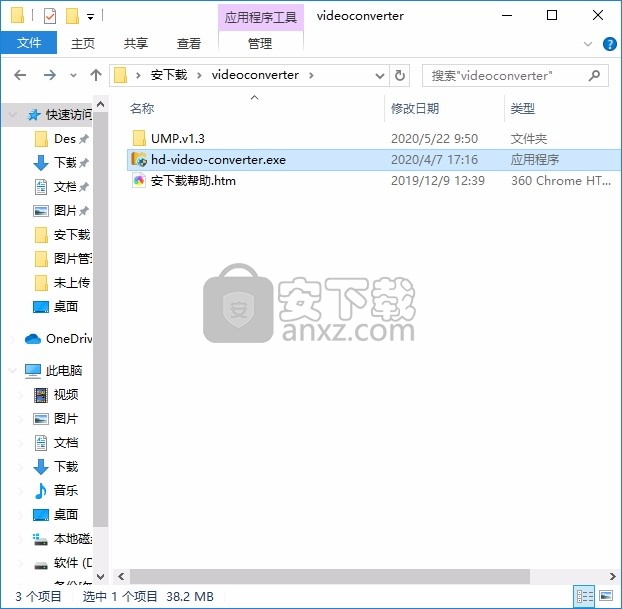
Task: Click the 安下载帮助.htm browser icon
Action: (x=139, y=181)
